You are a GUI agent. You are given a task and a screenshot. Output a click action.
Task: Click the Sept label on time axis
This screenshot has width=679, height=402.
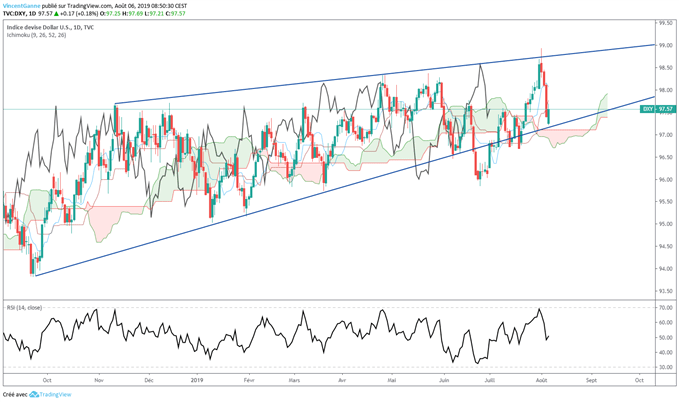tap(592, 380)
